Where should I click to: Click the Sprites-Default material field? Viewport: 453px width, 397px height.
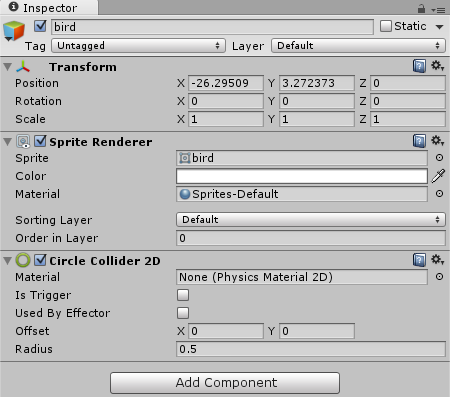click(x=302, y=194)
